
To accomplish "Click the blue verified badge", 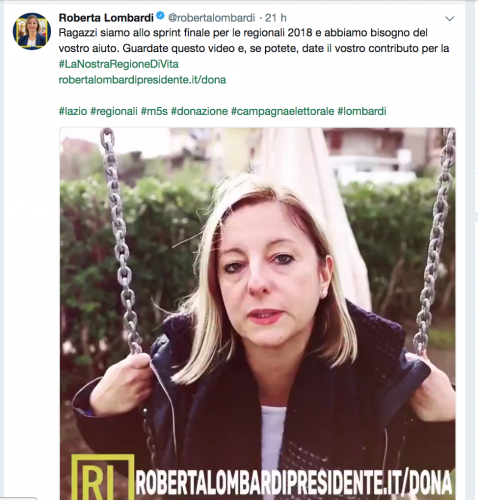I will pyautogui.click(x=160, y=16).
